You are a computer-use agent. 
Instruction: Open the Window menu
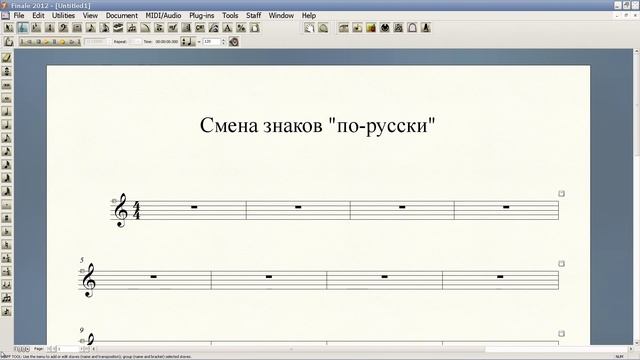pos(281,16)
